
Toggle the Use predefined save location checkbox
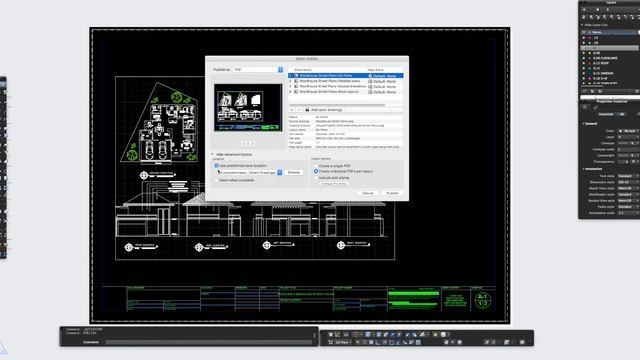tap(216, 166)
